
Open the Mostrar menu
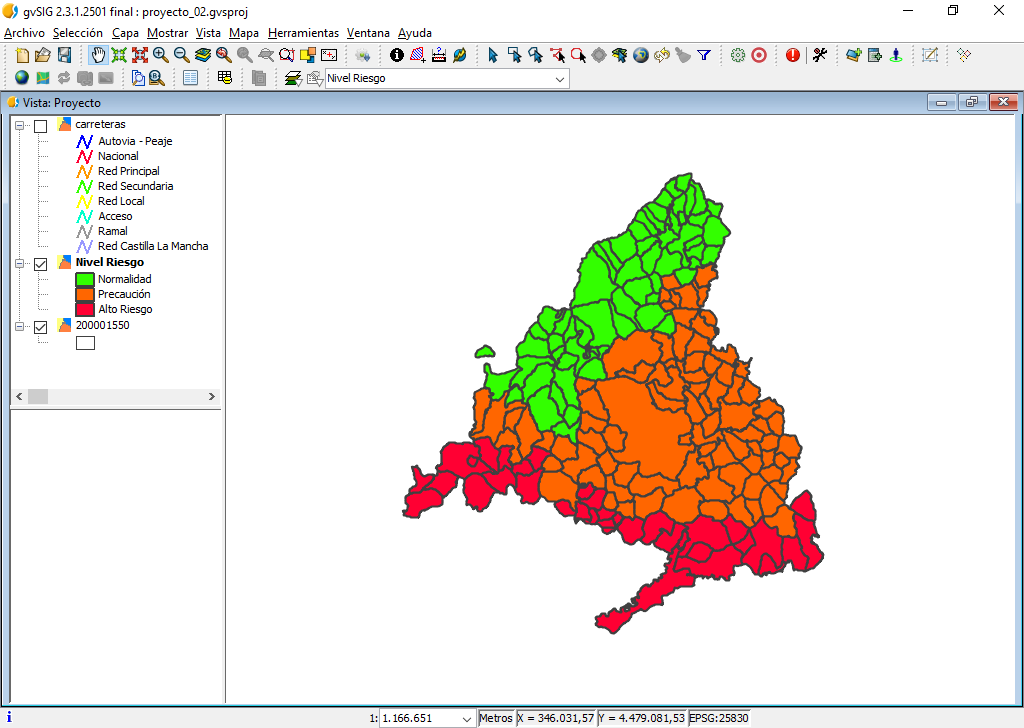[167, 33]
